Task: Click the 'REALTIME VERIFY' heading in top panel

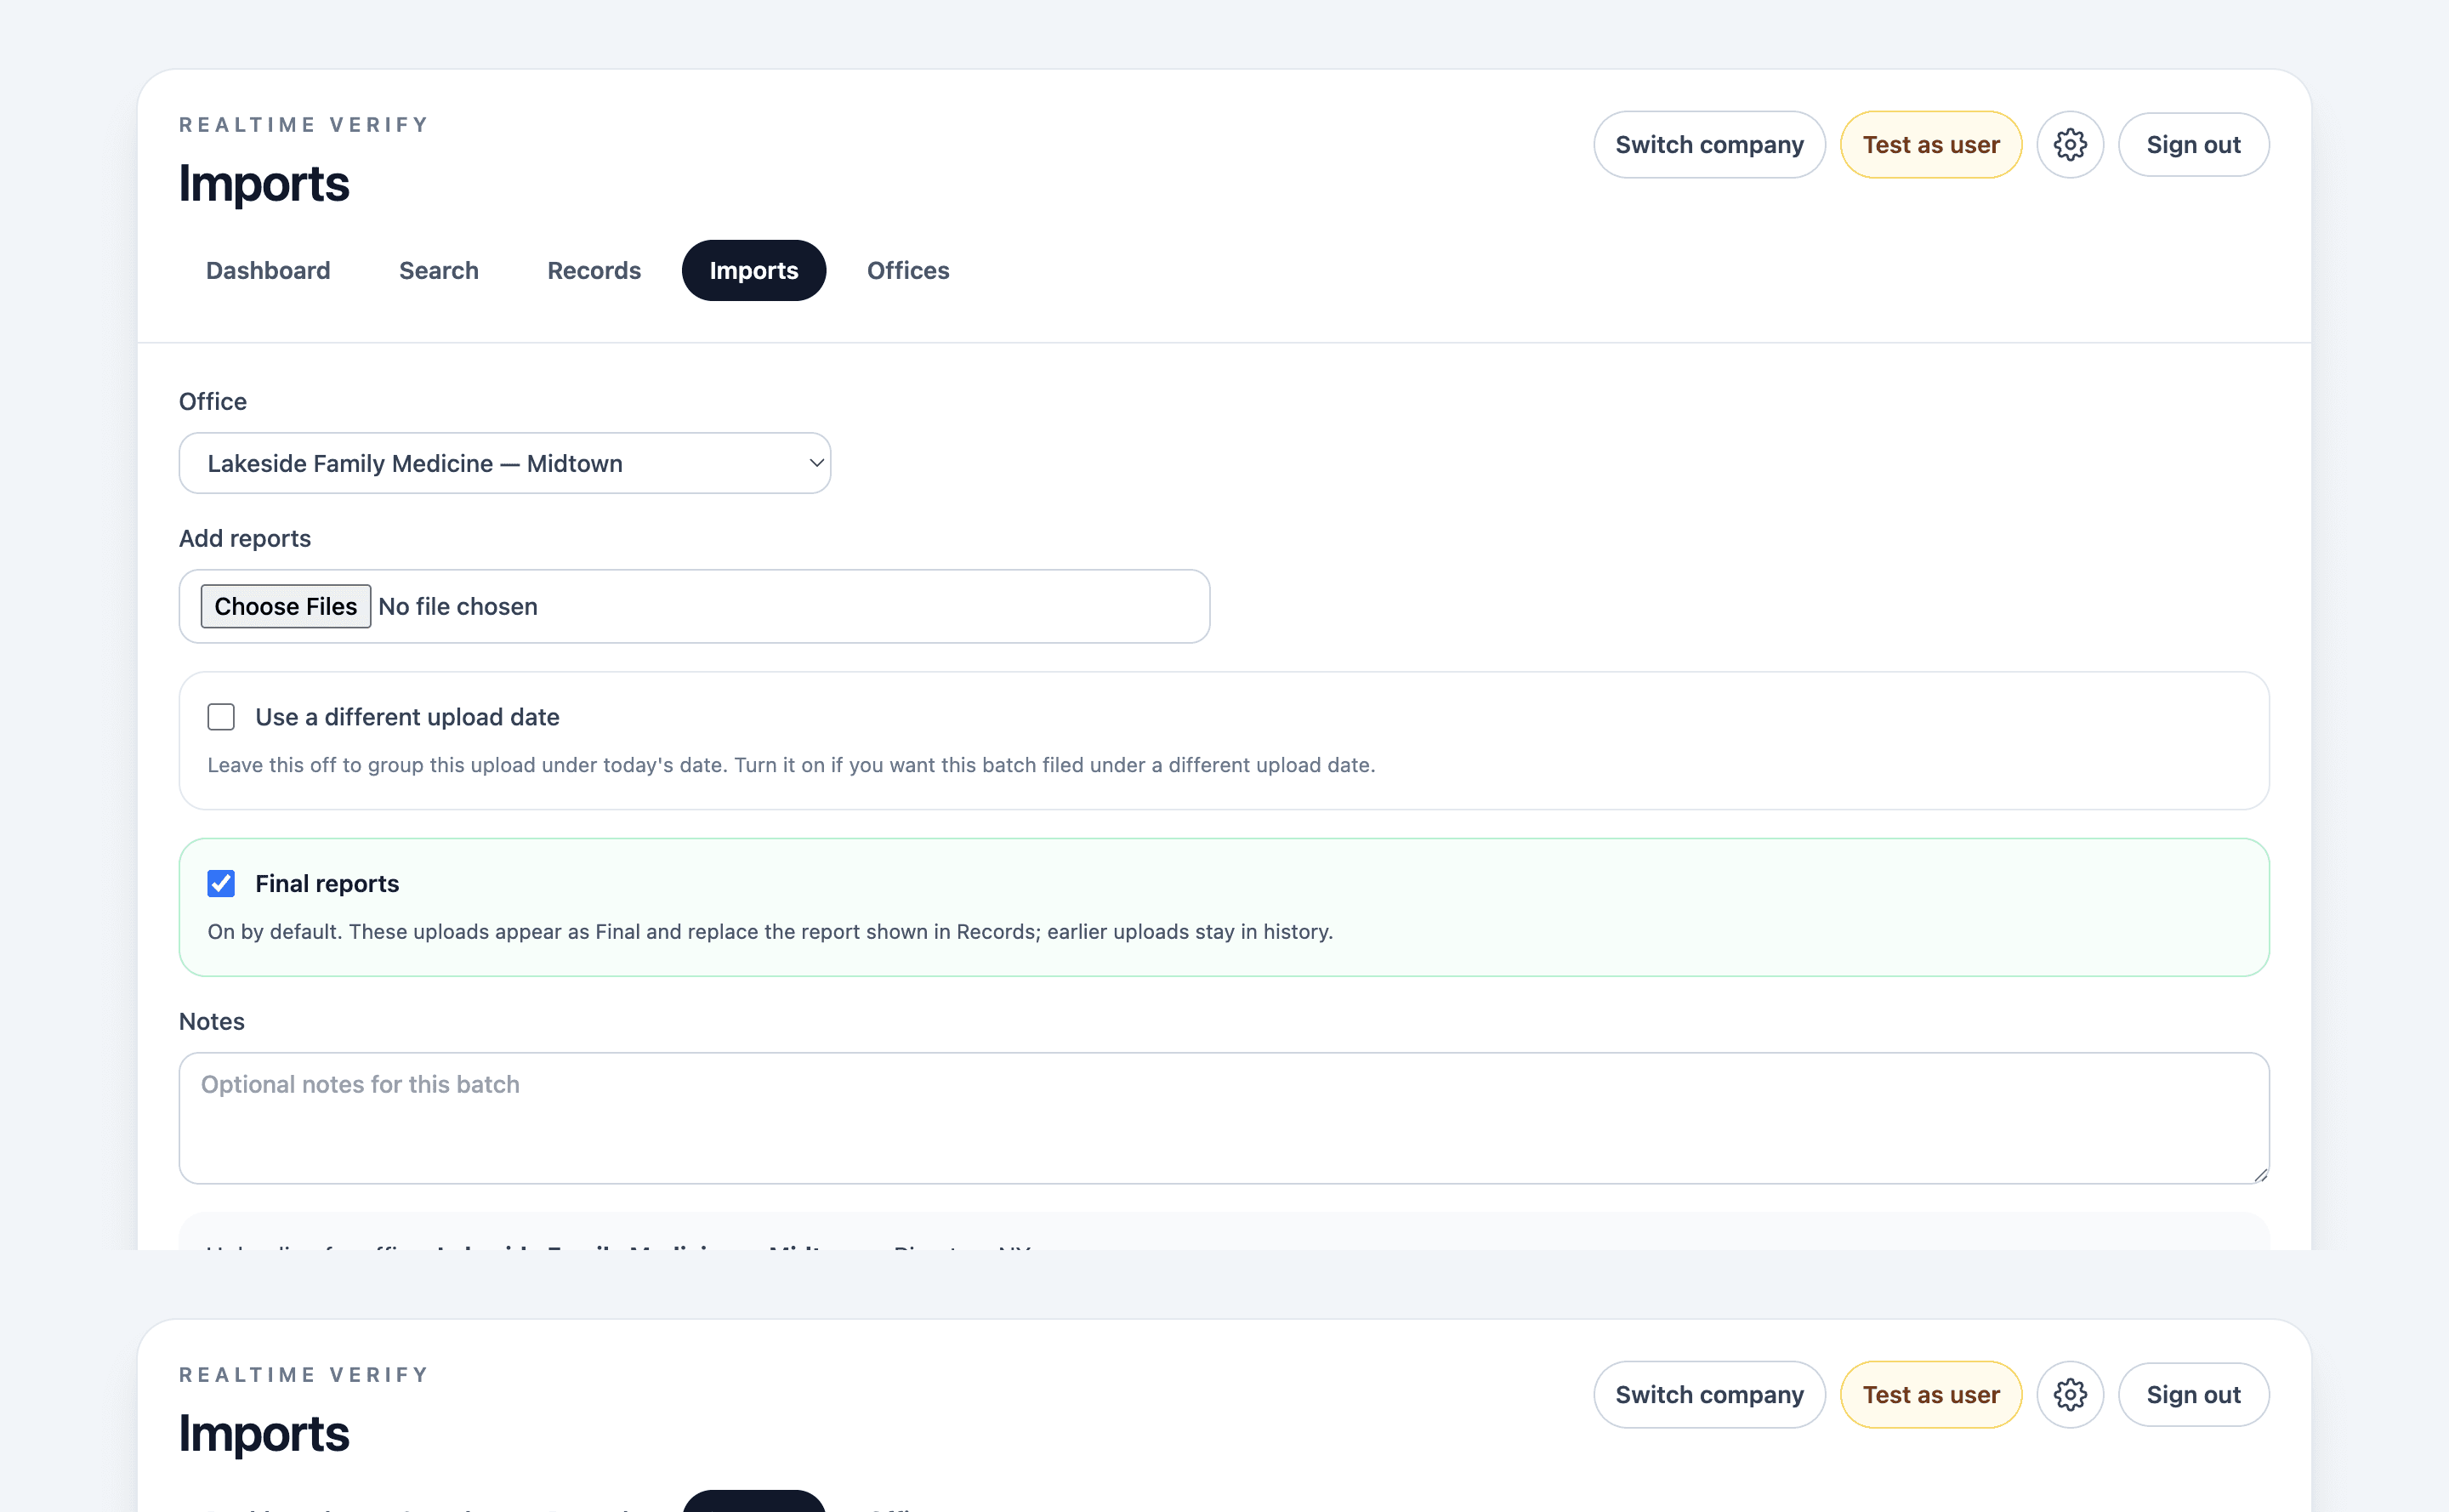Action: tap(304, 125)
